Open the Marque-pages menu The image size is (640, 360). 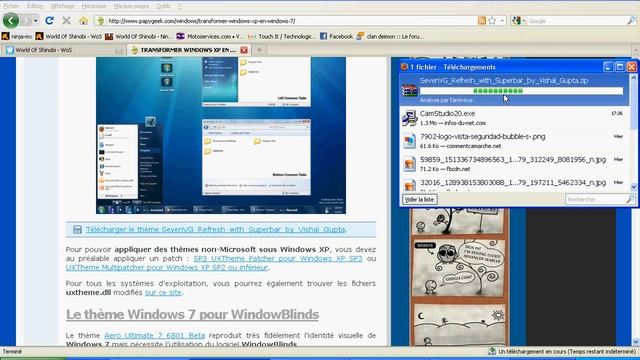[x=131, y=6]
